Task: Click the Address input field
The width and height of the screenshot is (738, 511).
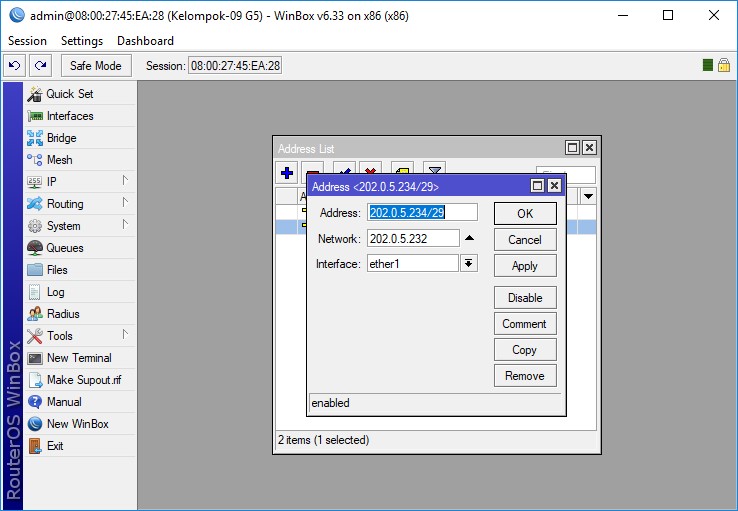Action: (422, 212)
